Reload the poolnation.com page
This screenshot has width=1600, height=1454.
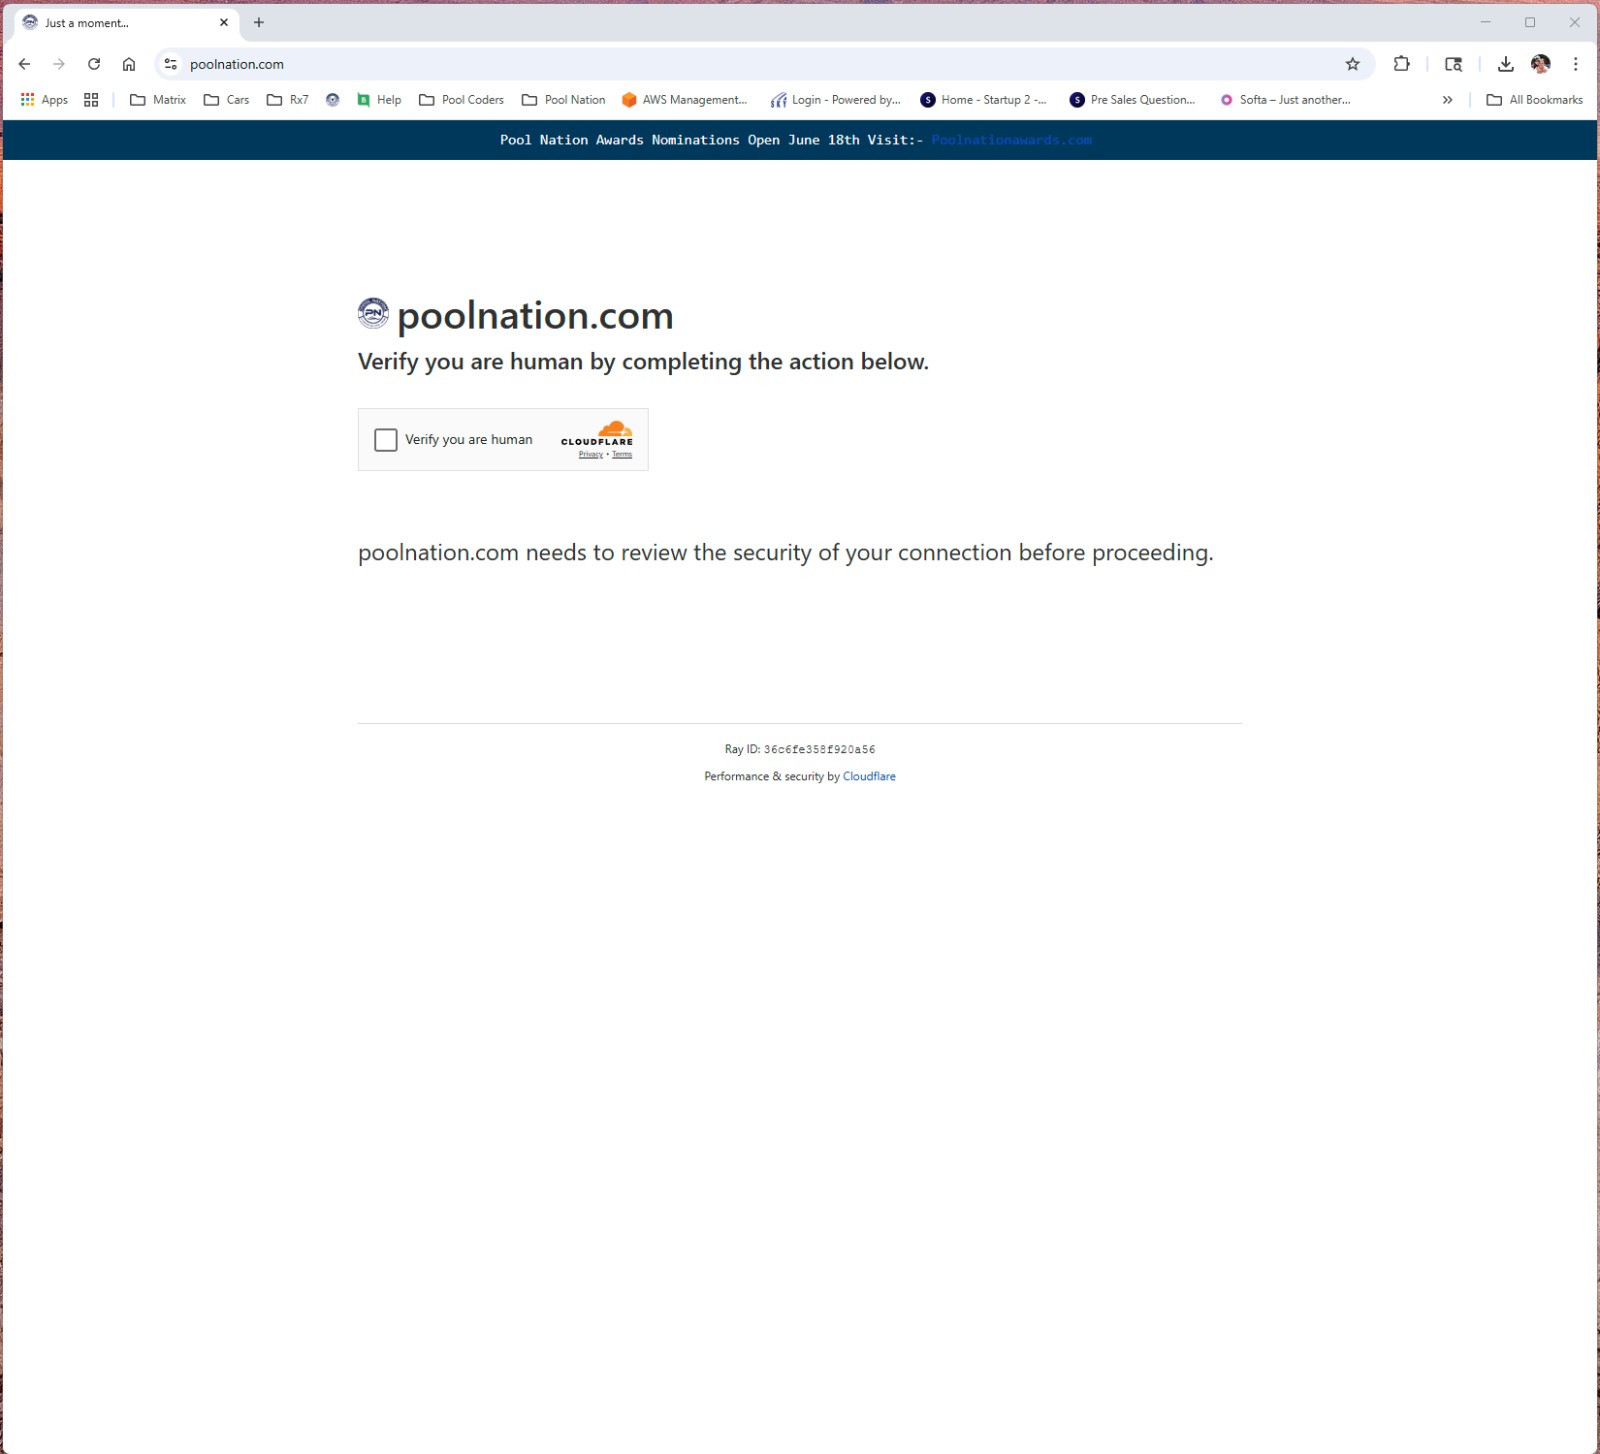[x=94, y=64]
